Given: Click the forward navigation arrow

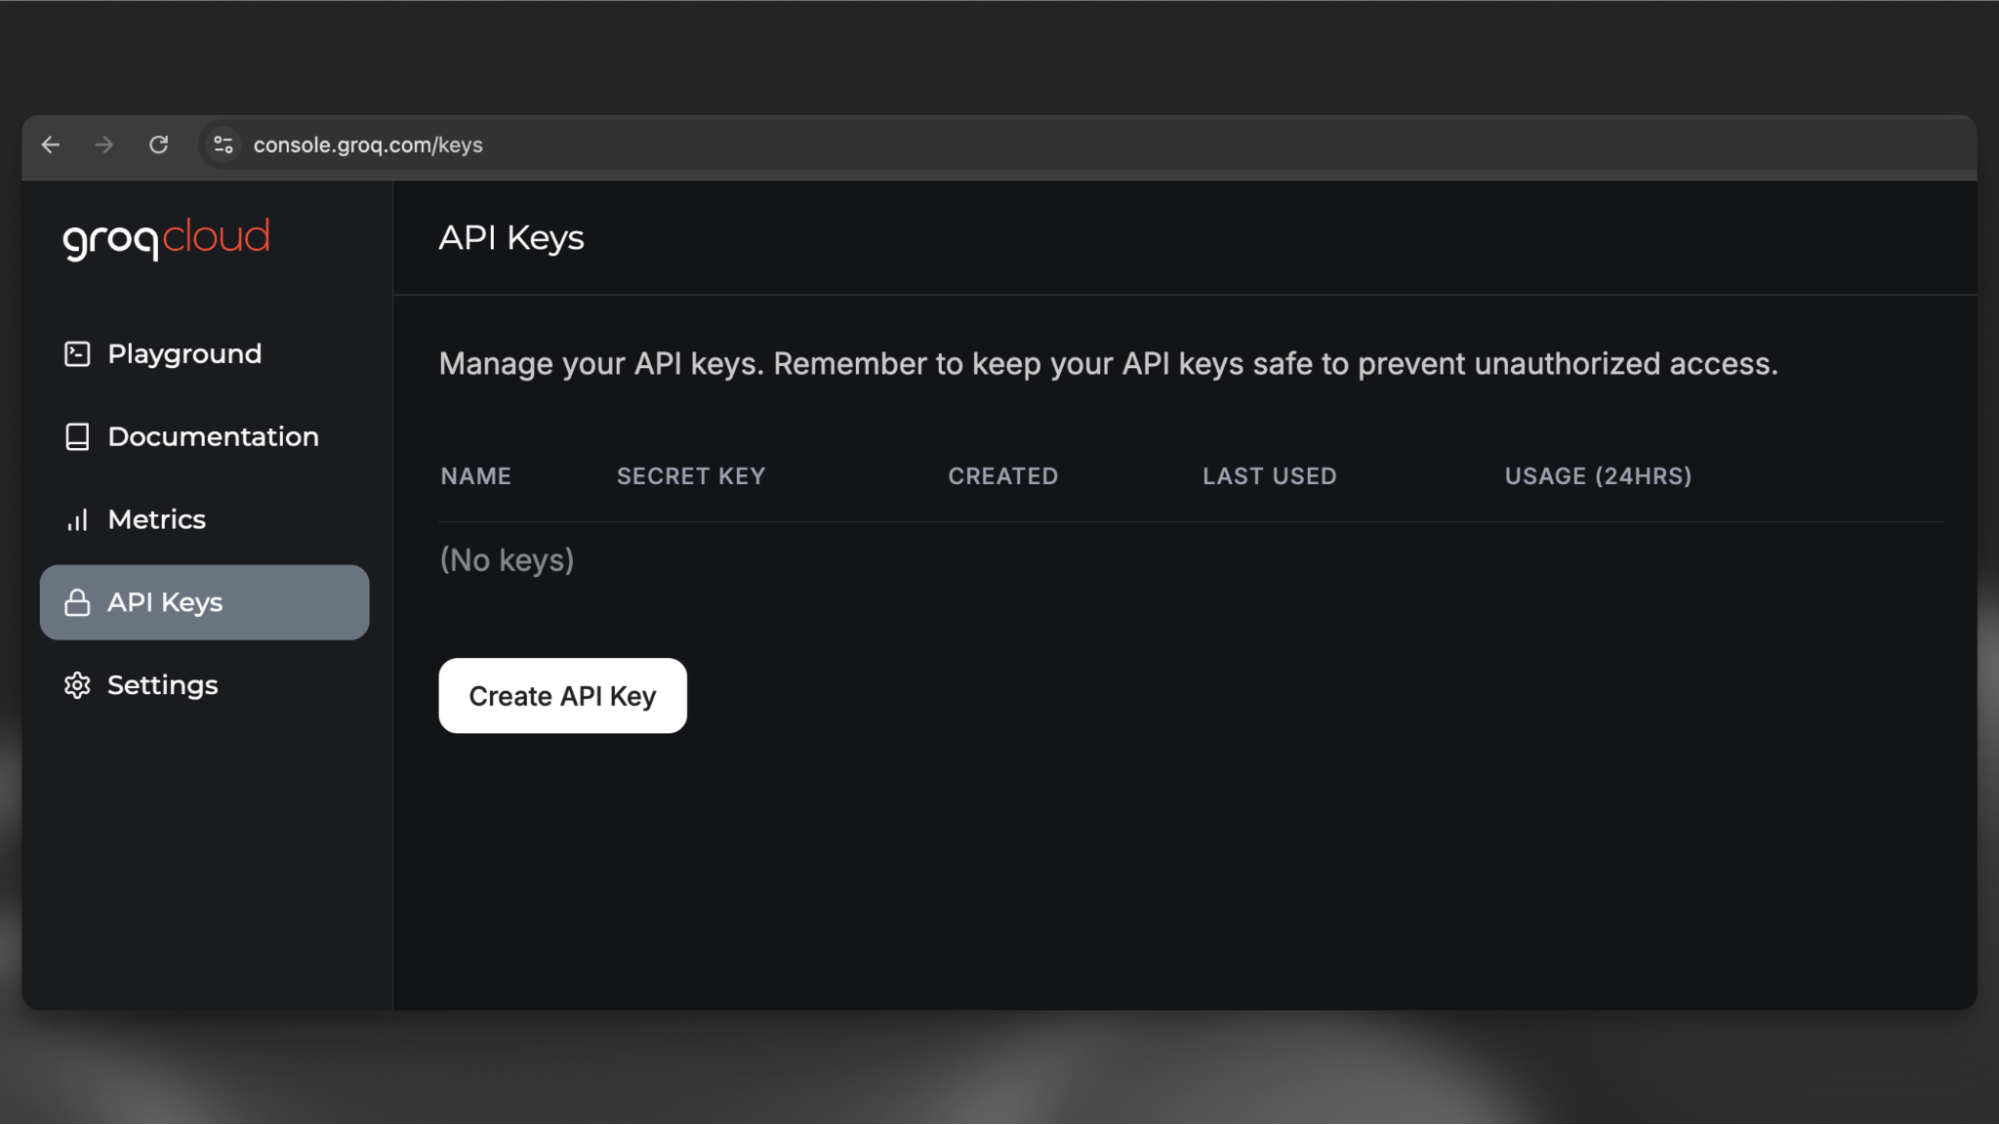Looking at the screenshot, I should pyautogui.click(x=104, y=144).
